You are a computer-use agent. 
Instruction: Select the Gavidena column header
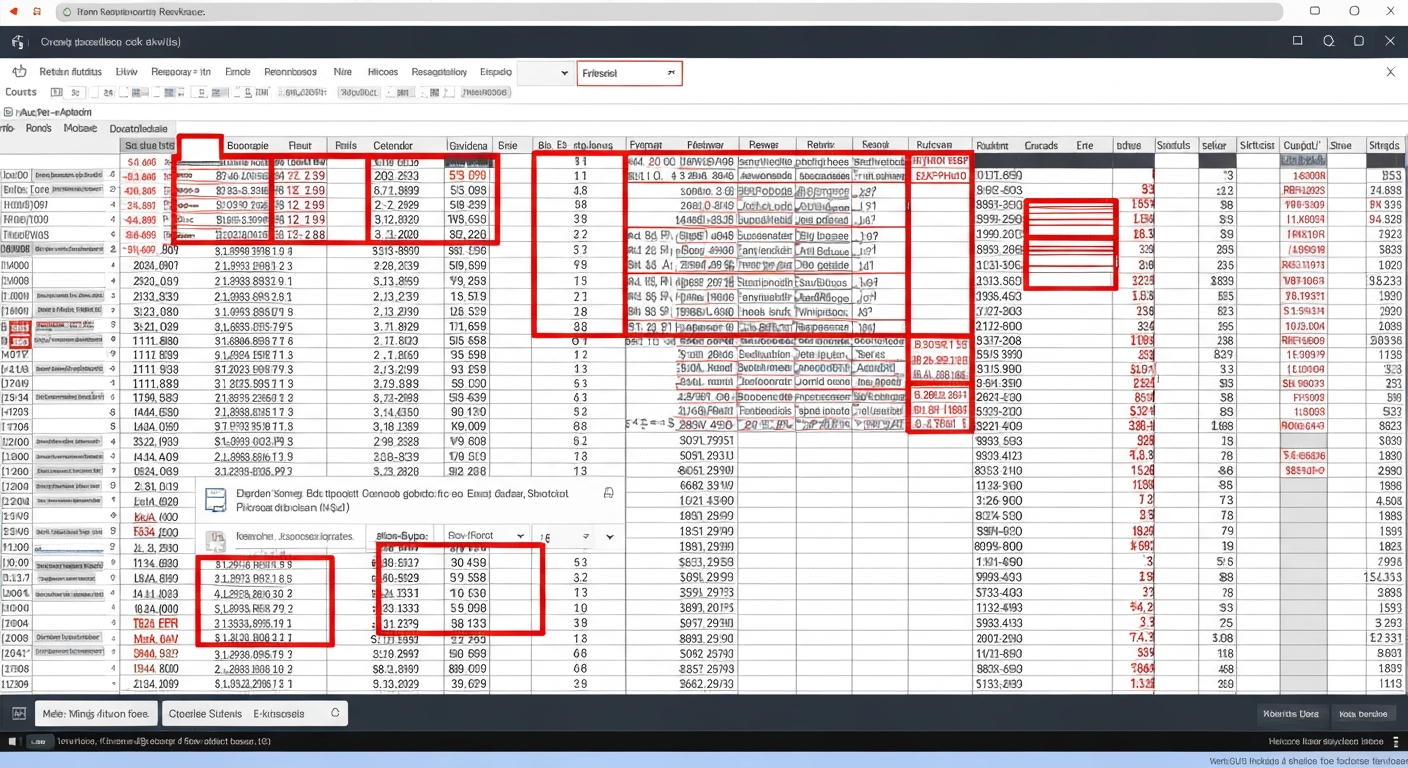[468, 145]
